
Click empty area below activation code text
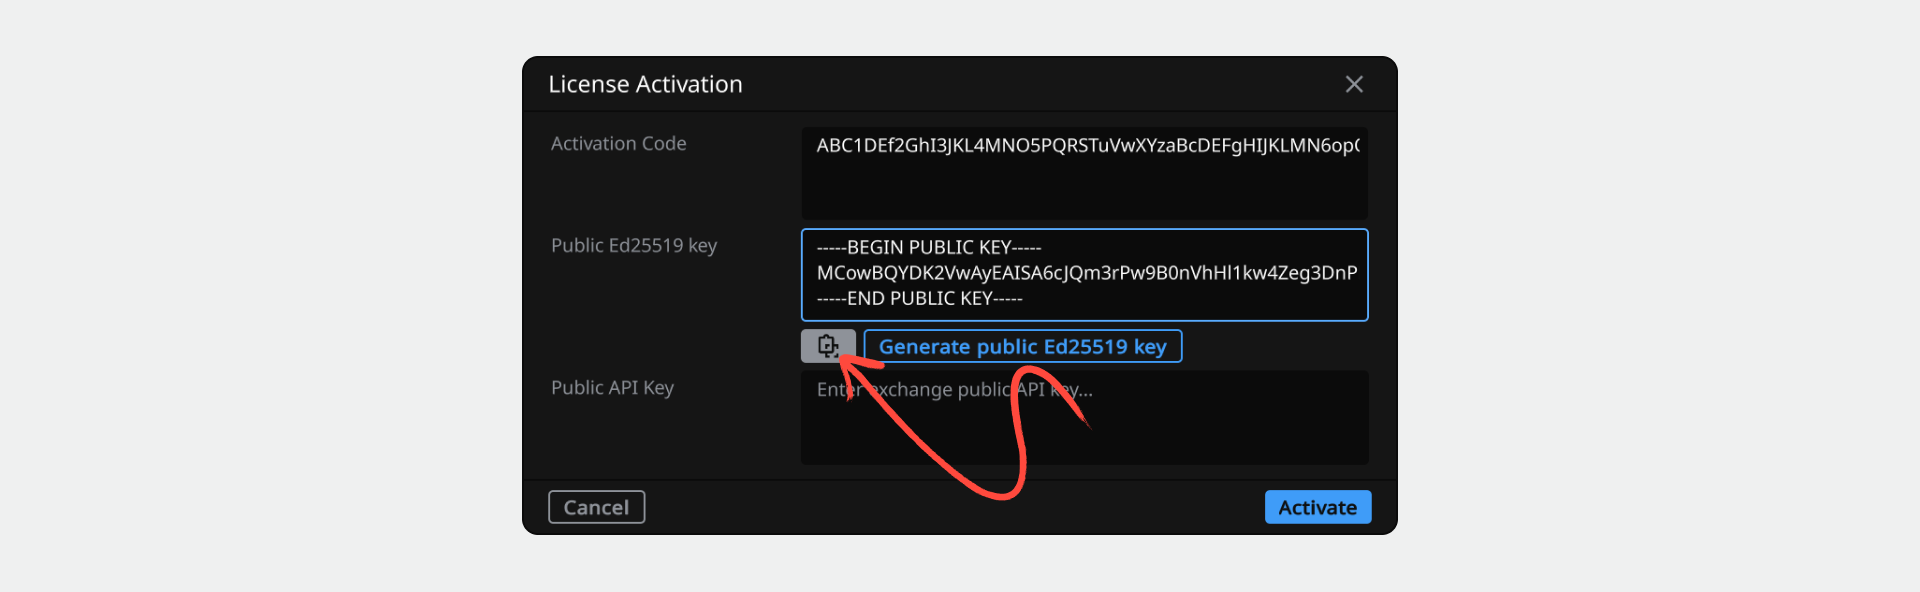point(1084,190)
